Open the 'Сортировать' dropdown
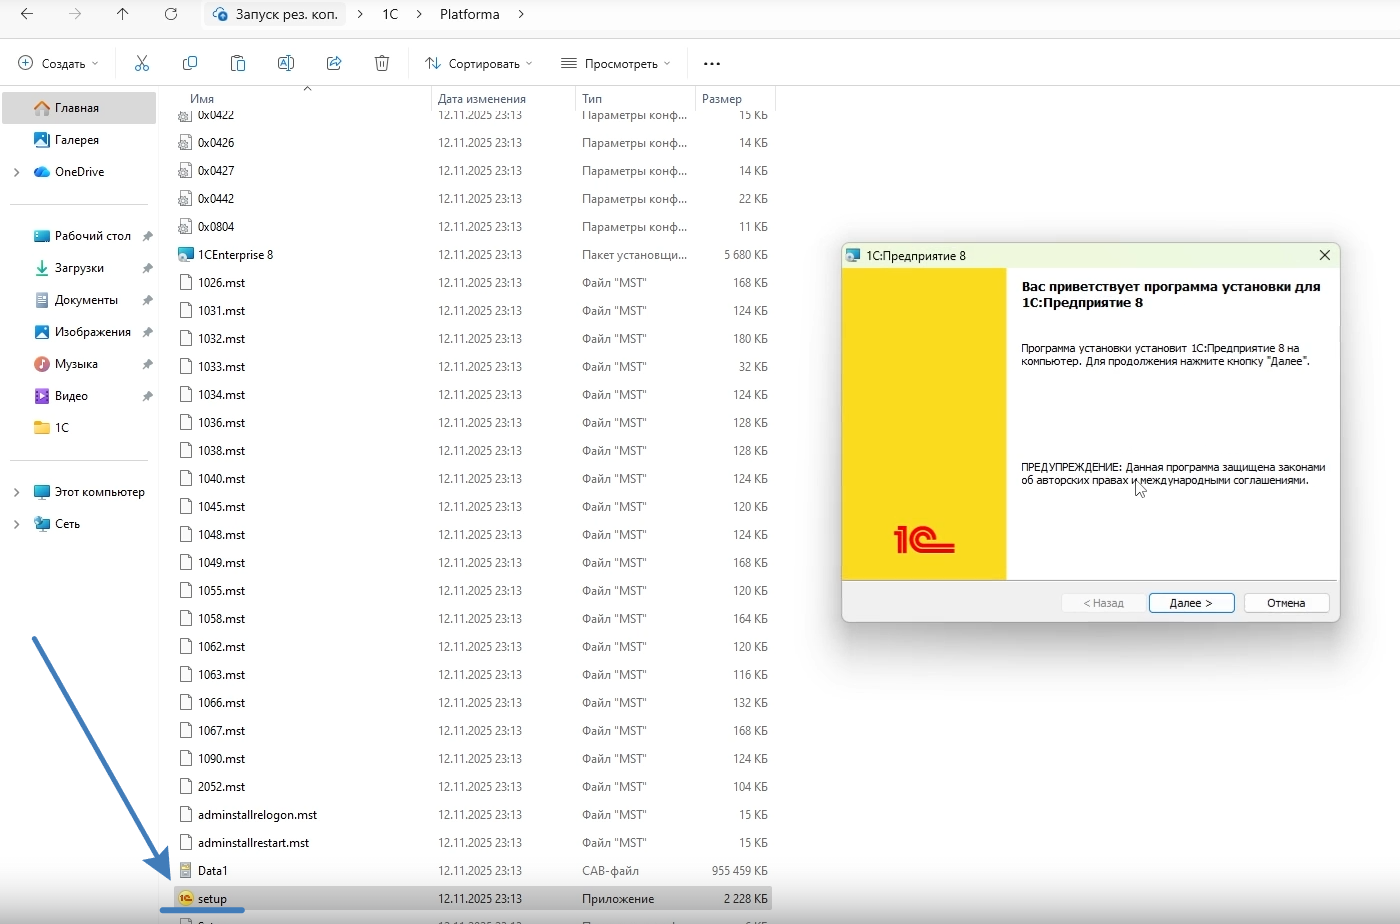Image resolution: width=1400 pixels, height=924 pixels. click(479, 63)
